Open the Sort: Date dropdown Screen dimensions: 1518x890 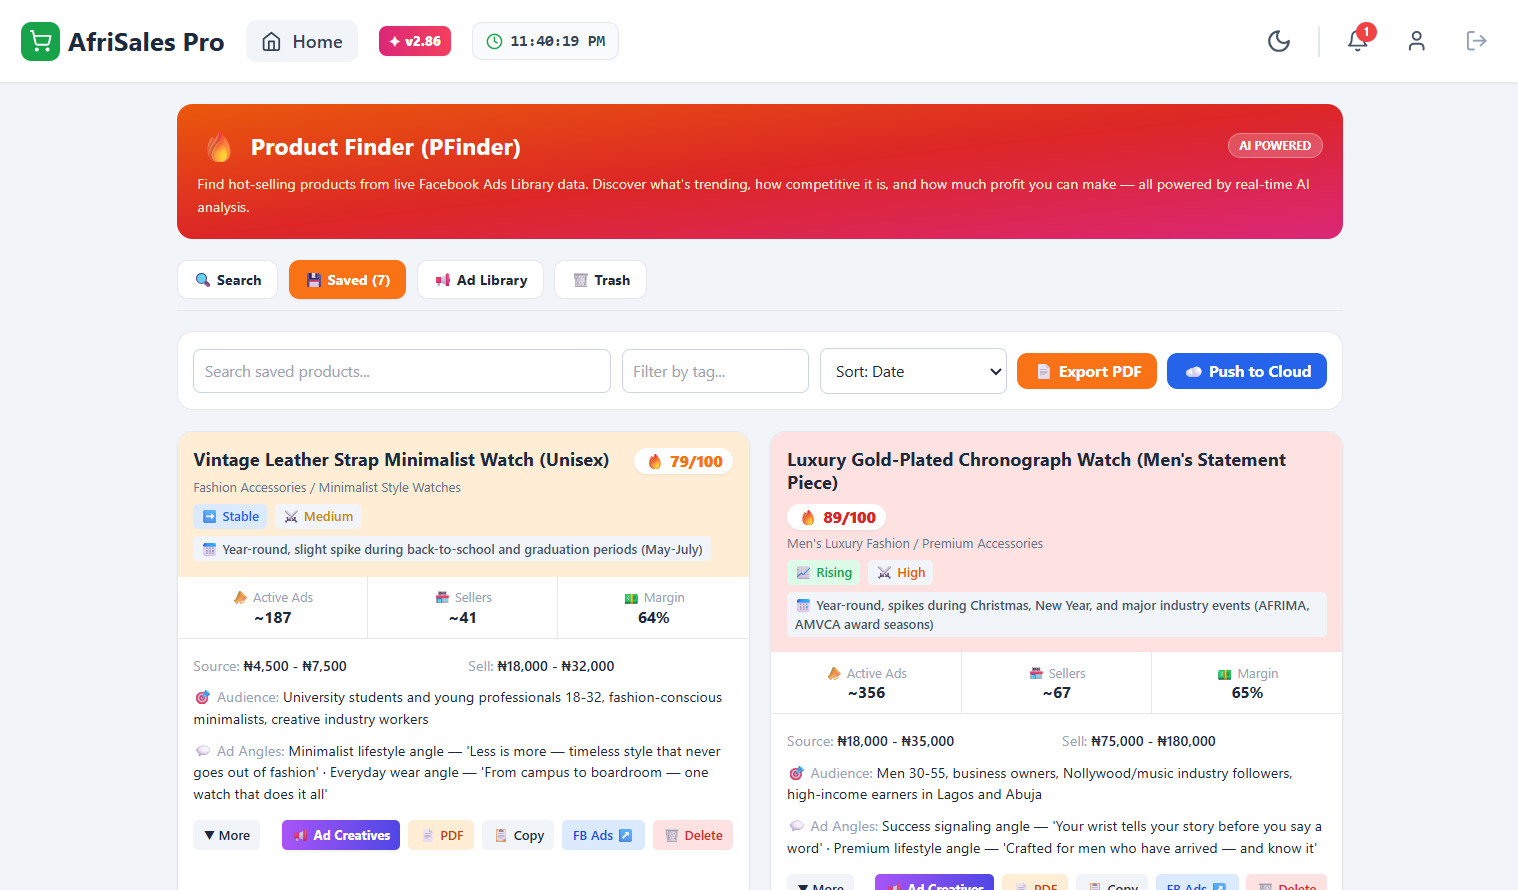pos(913,371)
